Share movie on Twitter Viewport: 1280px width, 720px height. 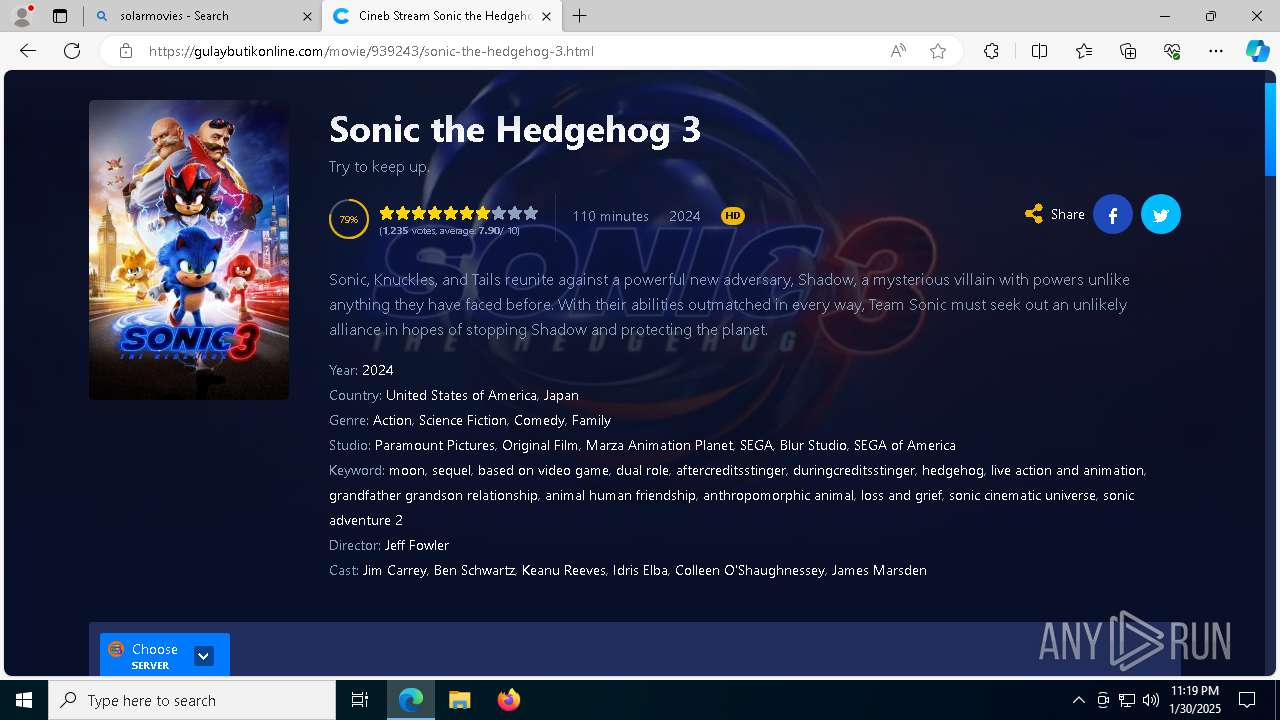1161,214
